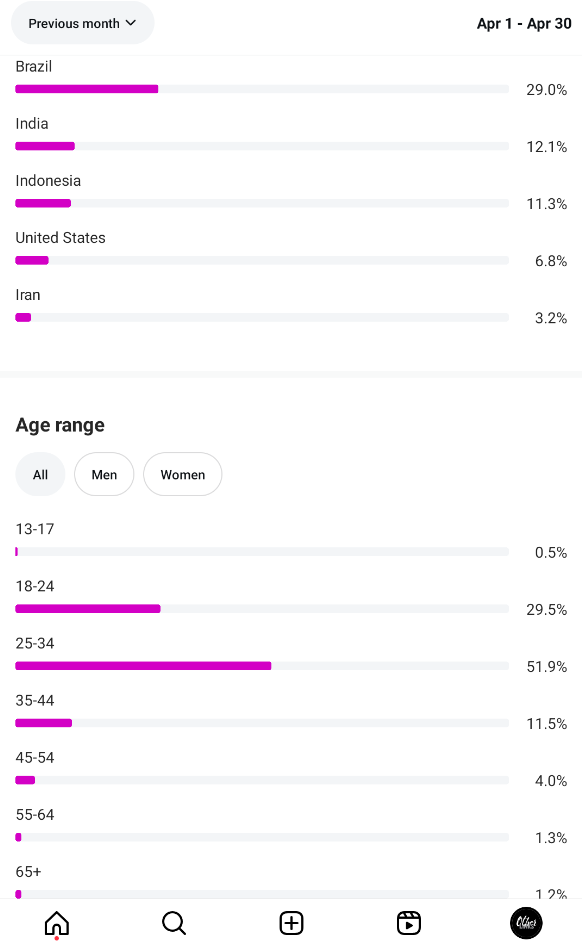This screenshot has width=582, height=945.
Task: Select the 25-34 age range bar
Action: point(262,666)
